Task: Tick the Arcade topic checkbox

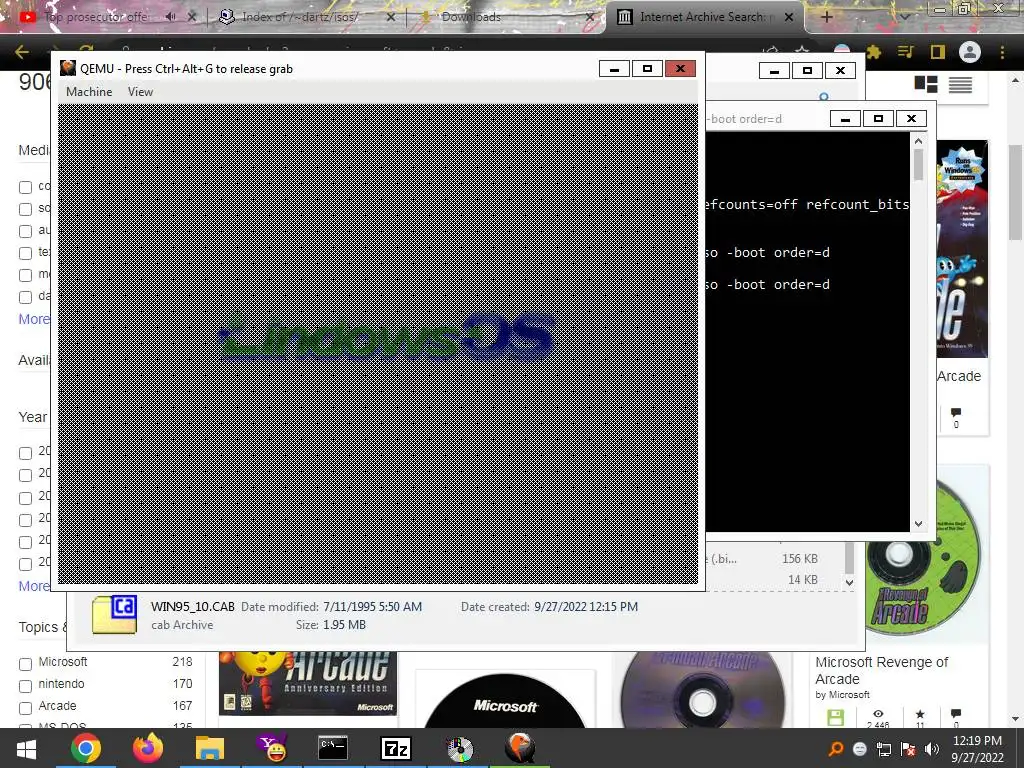Action: (25, 709)
